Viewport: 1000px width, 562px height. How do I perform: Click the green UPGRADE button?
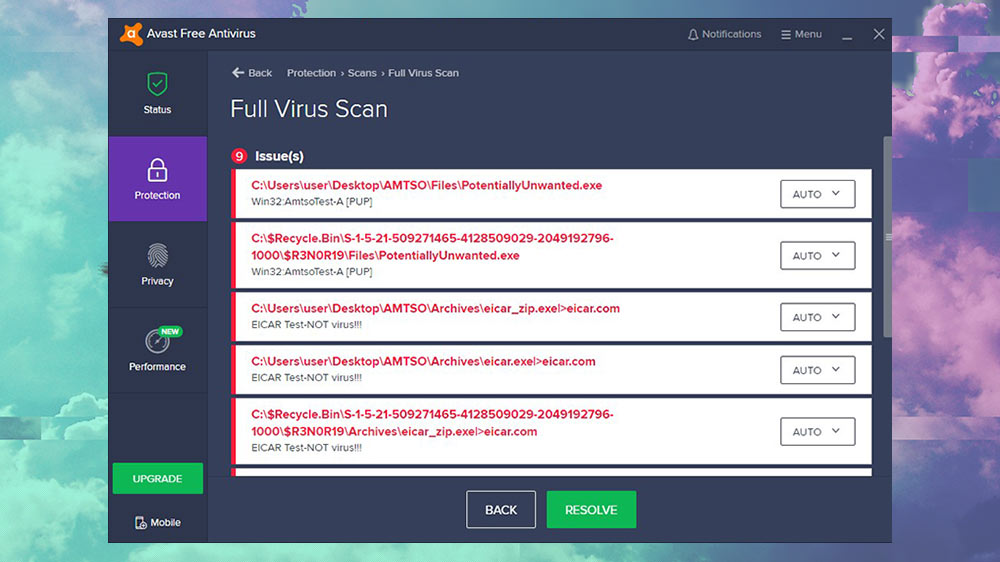coord(158,478)
